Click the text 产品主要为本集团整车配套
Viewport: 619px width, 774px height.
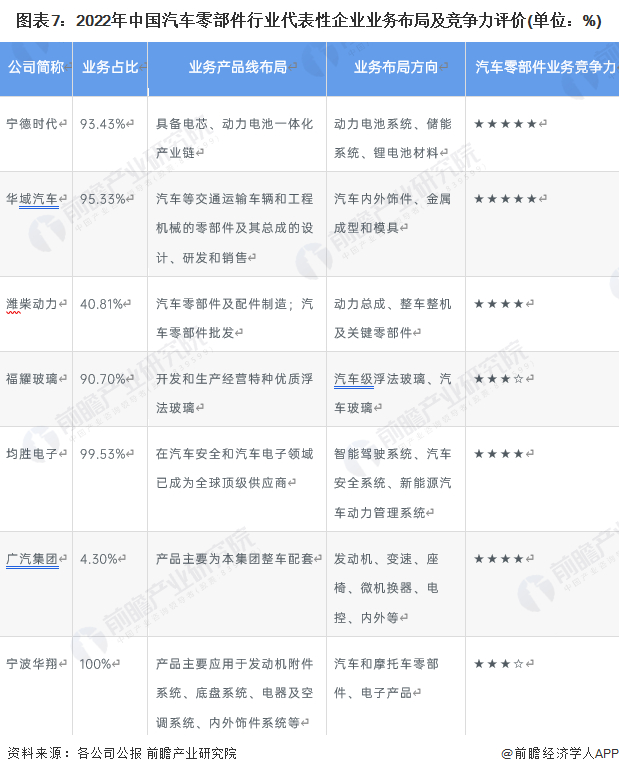point(234,559)
